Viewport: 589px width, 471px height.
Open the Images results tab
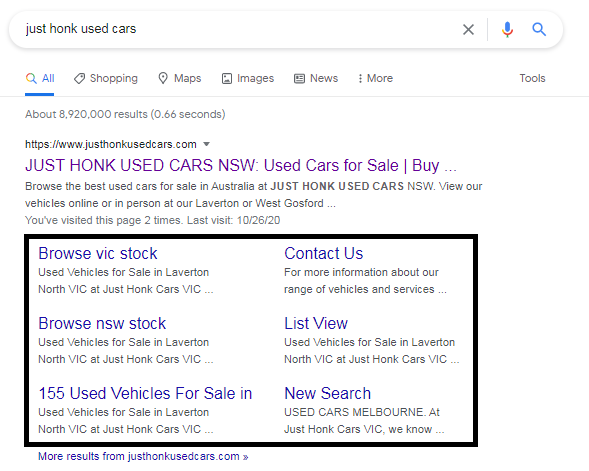248,78
